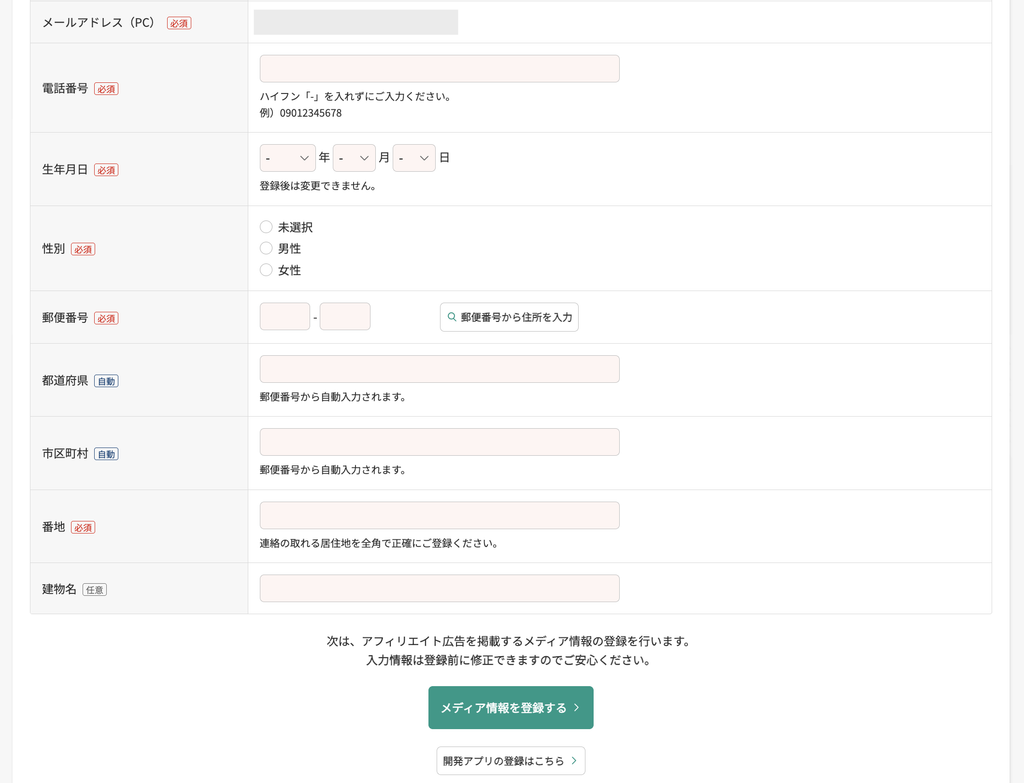Select the 女性 radio button

266,270
